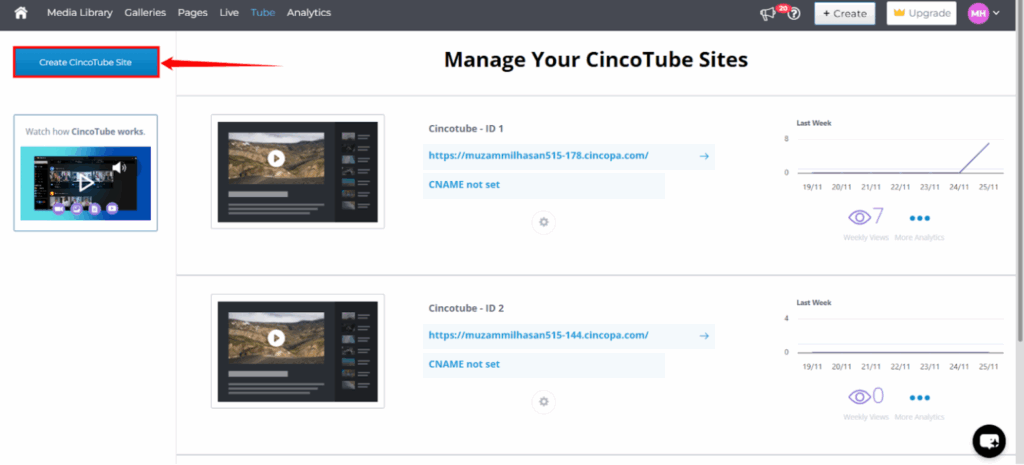
Task: Click weekly views eye icon for ID 2
Action: click(x=859, y=396)
